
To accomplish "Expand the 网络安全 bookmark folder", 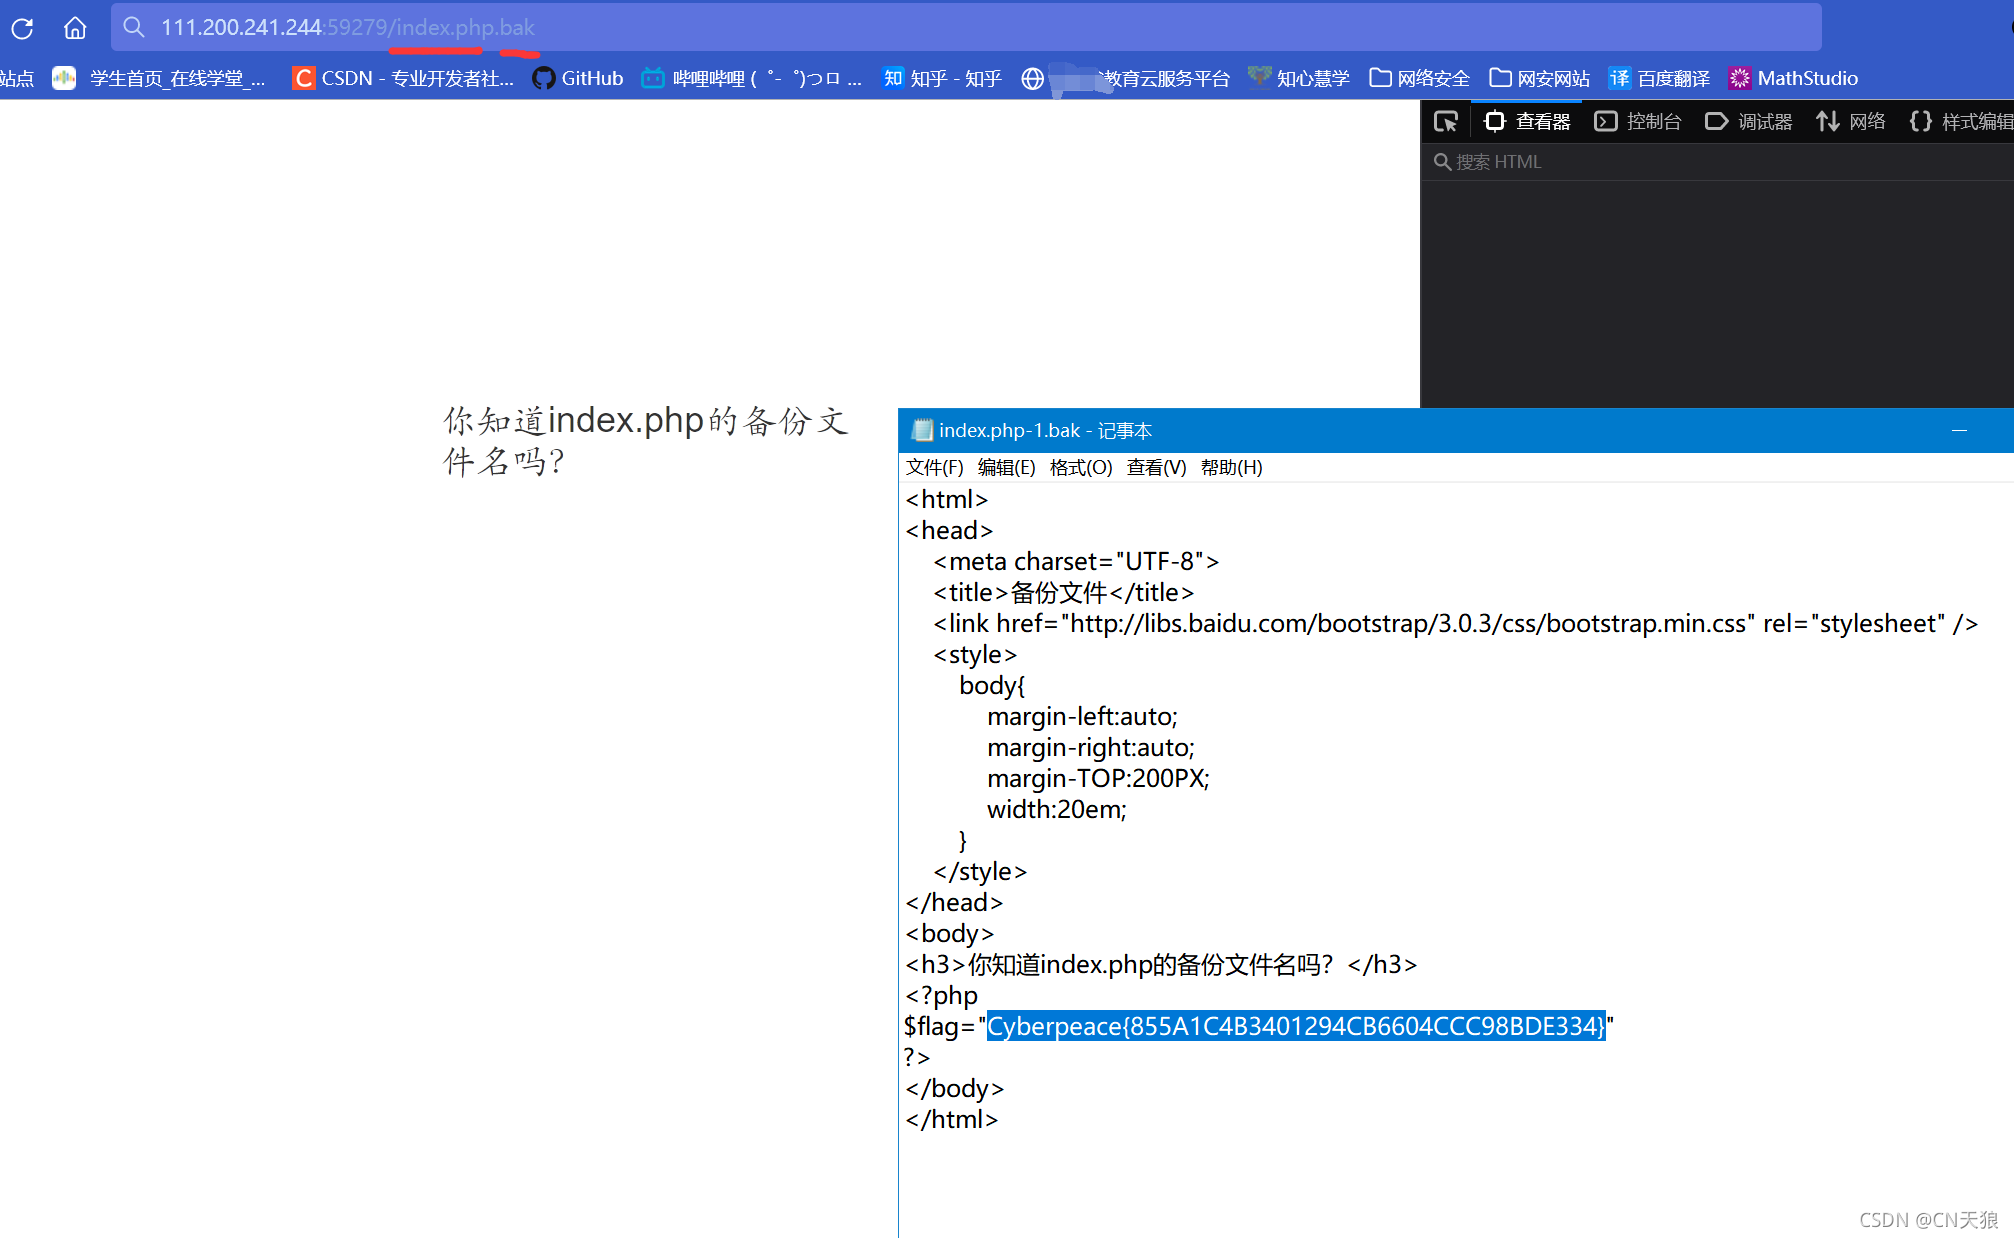I will 1419,78.
